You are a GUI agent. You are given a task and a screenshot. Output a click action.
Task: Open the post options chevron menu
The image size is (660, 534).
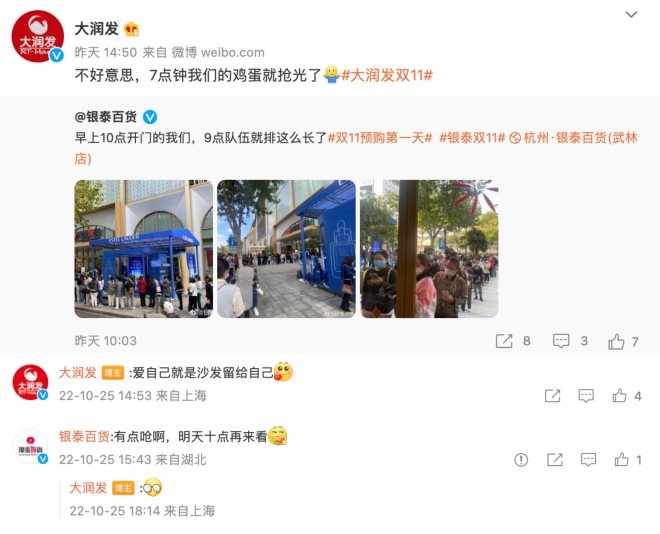[631, 15]
